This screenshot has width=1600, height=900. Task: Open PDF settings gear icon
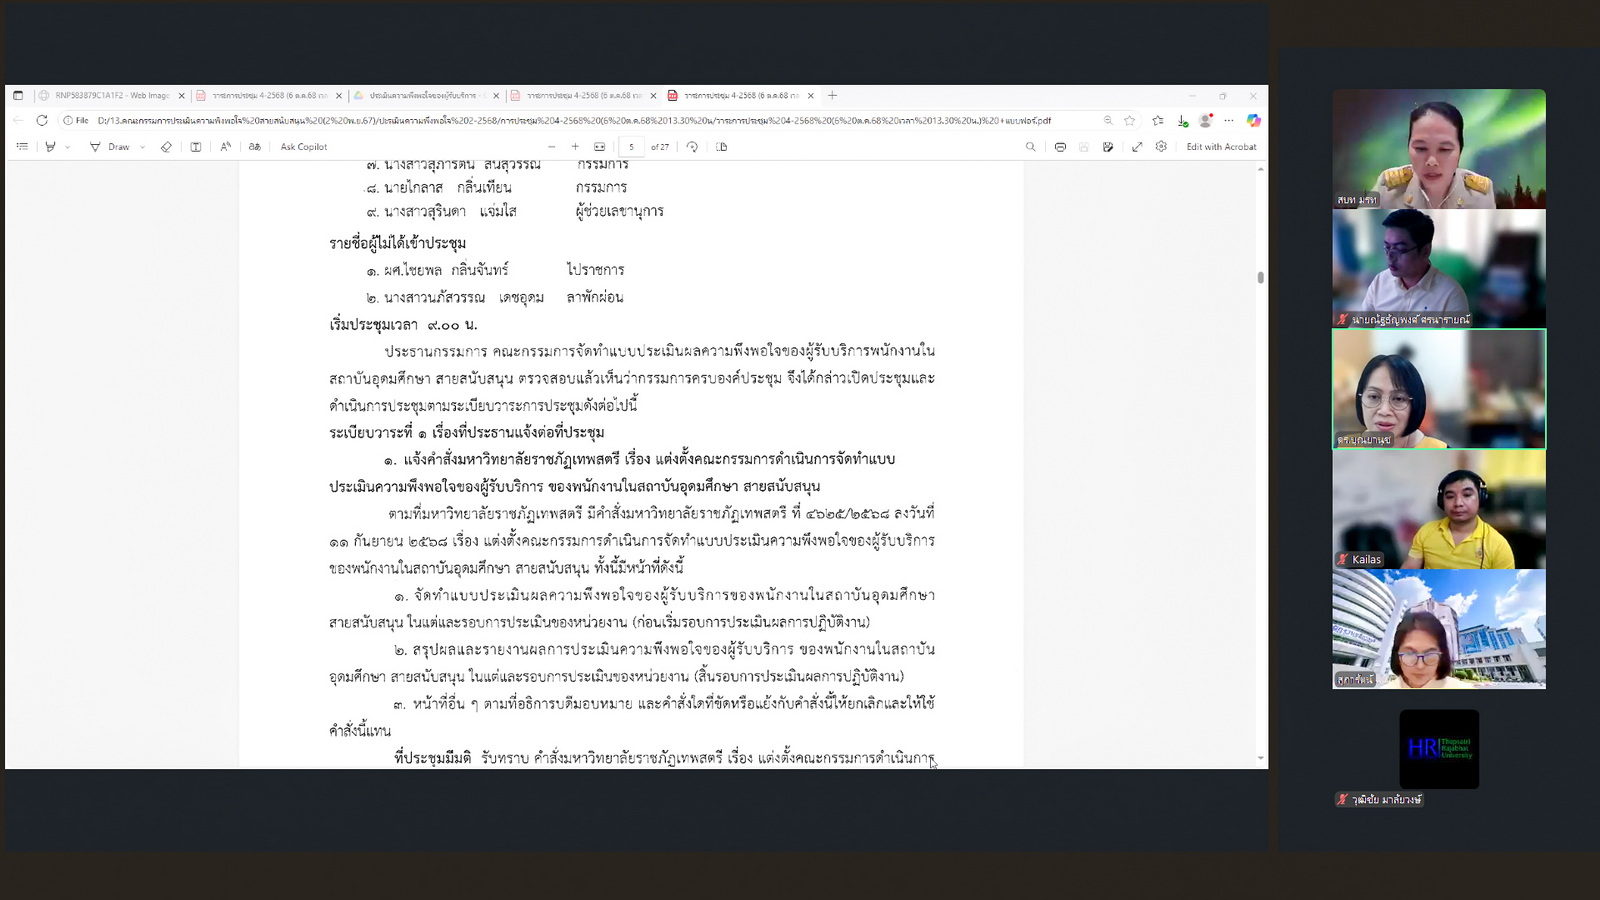(1161, 147)
